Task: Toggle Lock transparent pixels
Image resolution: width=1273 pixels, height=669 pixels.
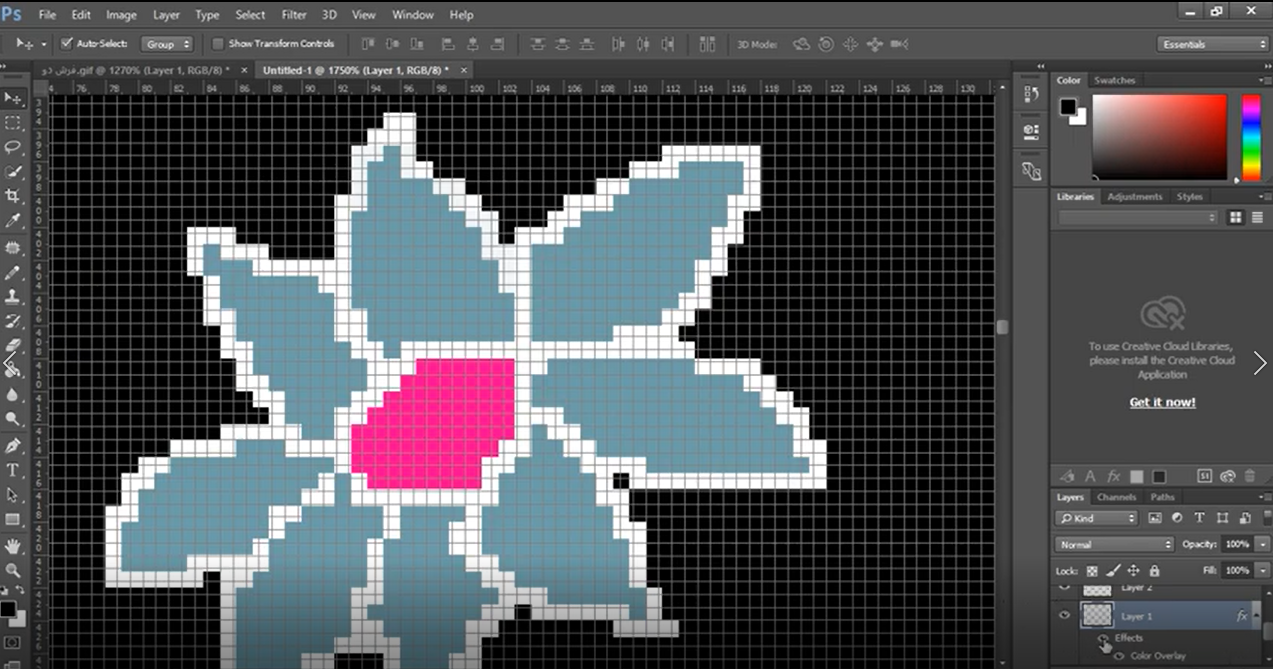Action: click(1092, 570)
